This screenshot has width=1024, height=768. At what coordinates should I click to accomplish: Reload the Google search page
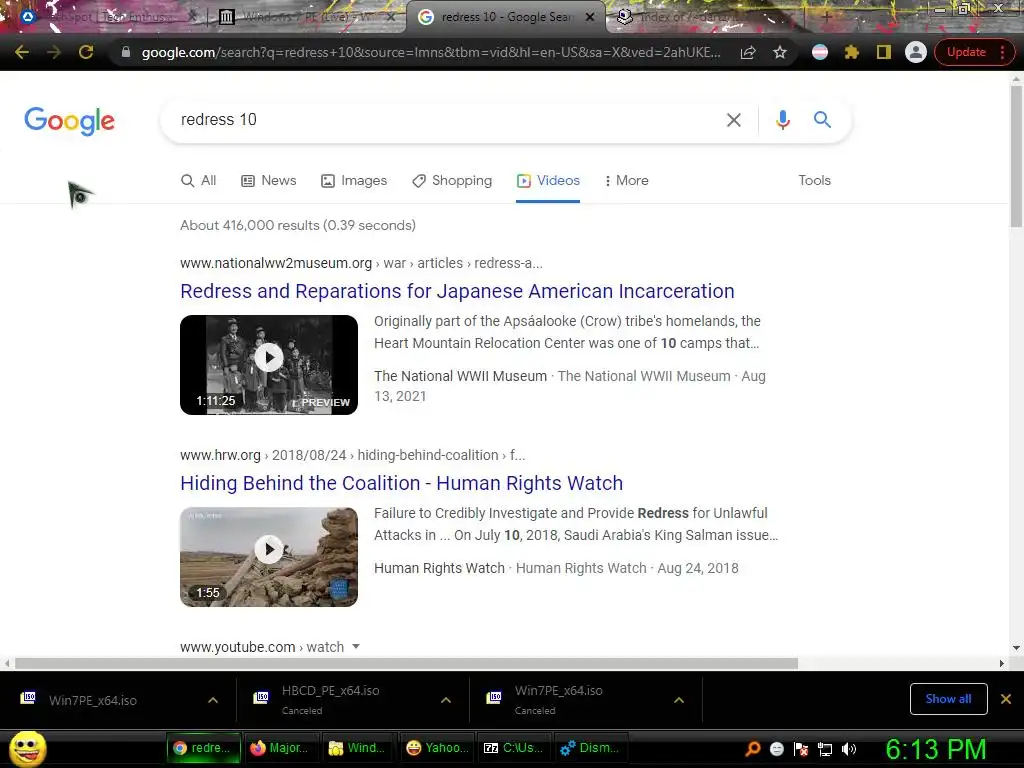[x=86, y=52]
